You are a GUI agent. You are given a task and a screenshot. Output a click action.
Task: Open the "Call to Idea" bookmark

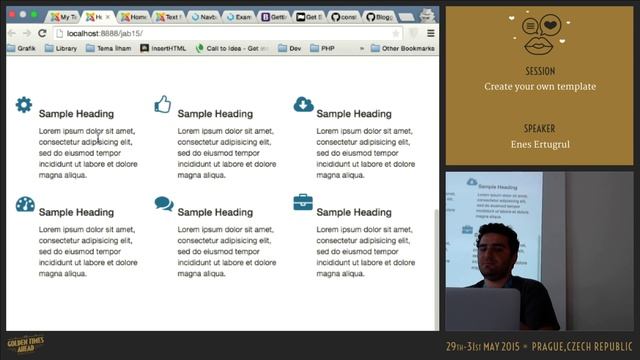232,48
